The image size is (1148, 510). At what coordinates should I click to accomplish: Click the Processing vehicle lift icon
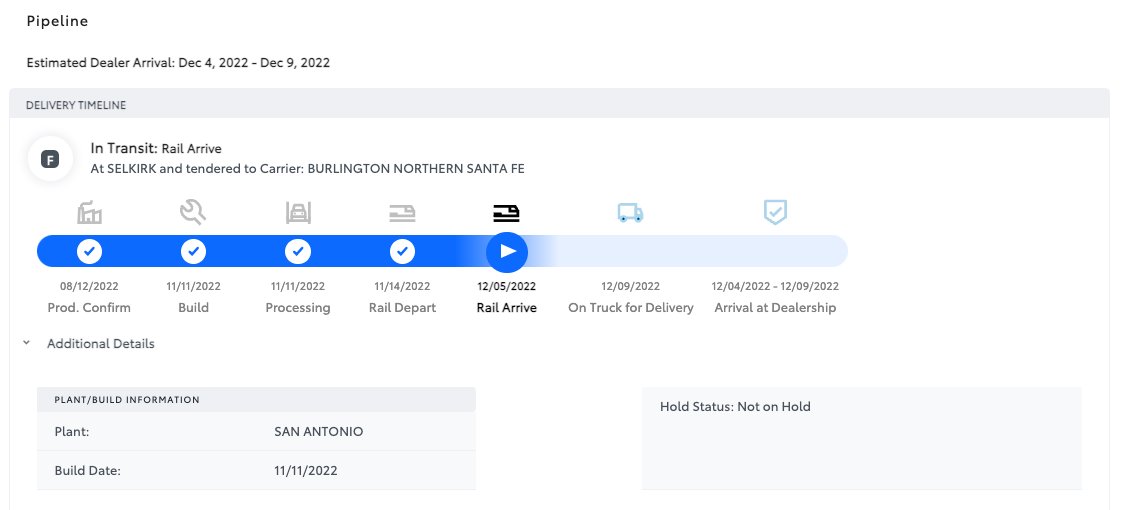tap(298, 213)
